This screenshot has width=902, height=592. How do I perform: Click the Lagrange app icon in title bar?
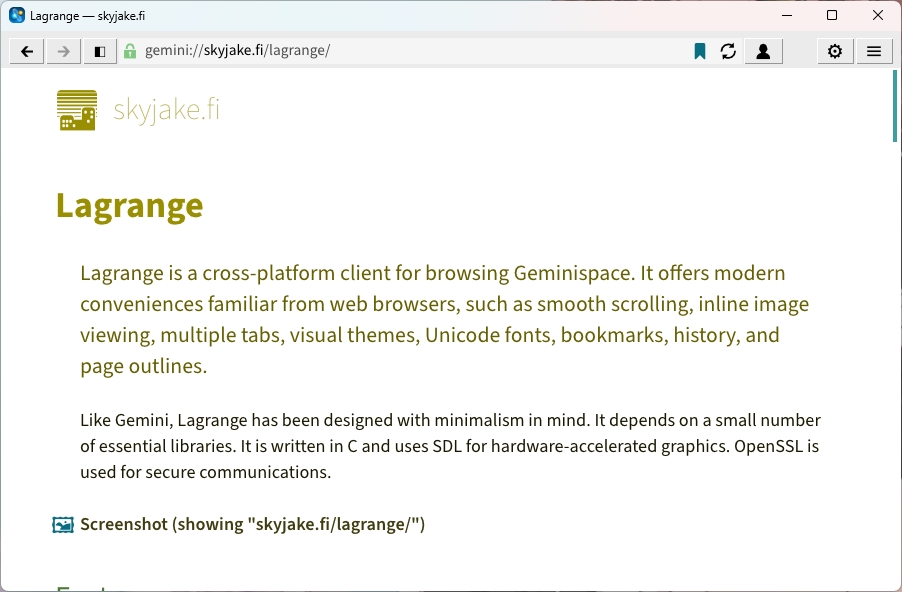point(17,16)
